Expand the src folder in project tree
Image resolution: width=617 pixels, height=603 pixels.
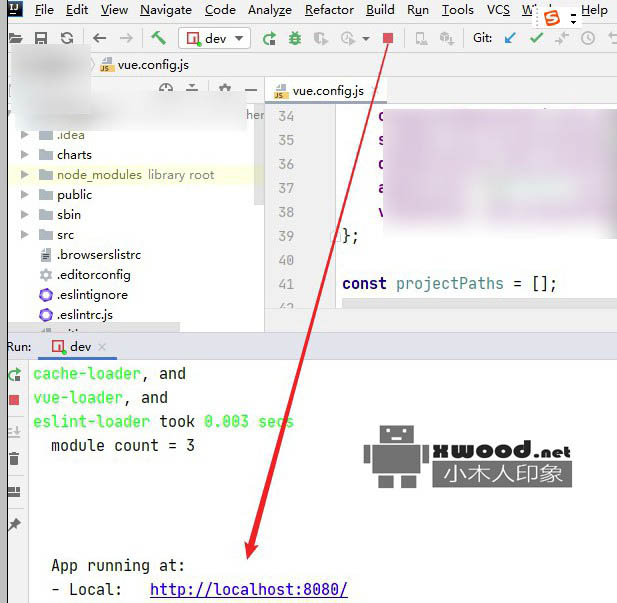(x=26, y=235)
